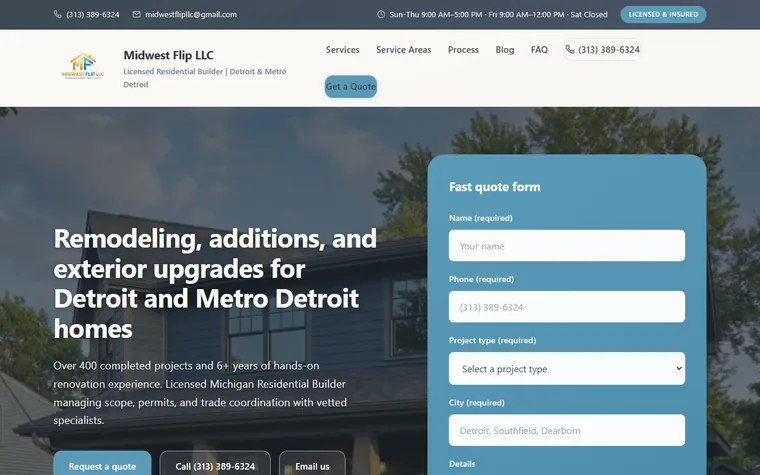Click the paragraph 'Over 400 completed projects'

[200, 393]
